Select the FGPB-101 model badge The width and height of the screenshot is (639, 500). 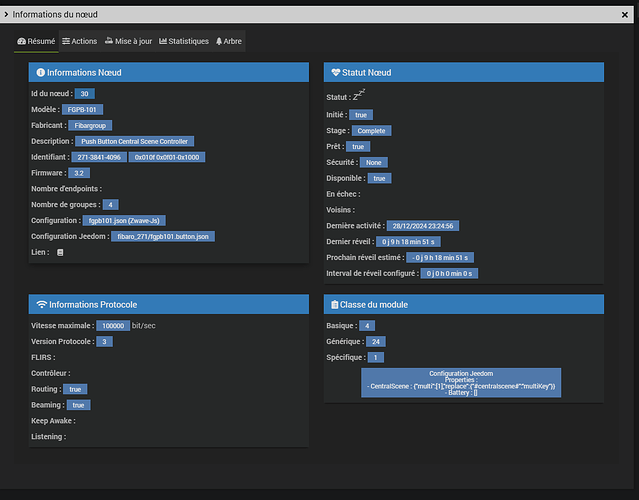pyautogui.click(x=82, y=109)
